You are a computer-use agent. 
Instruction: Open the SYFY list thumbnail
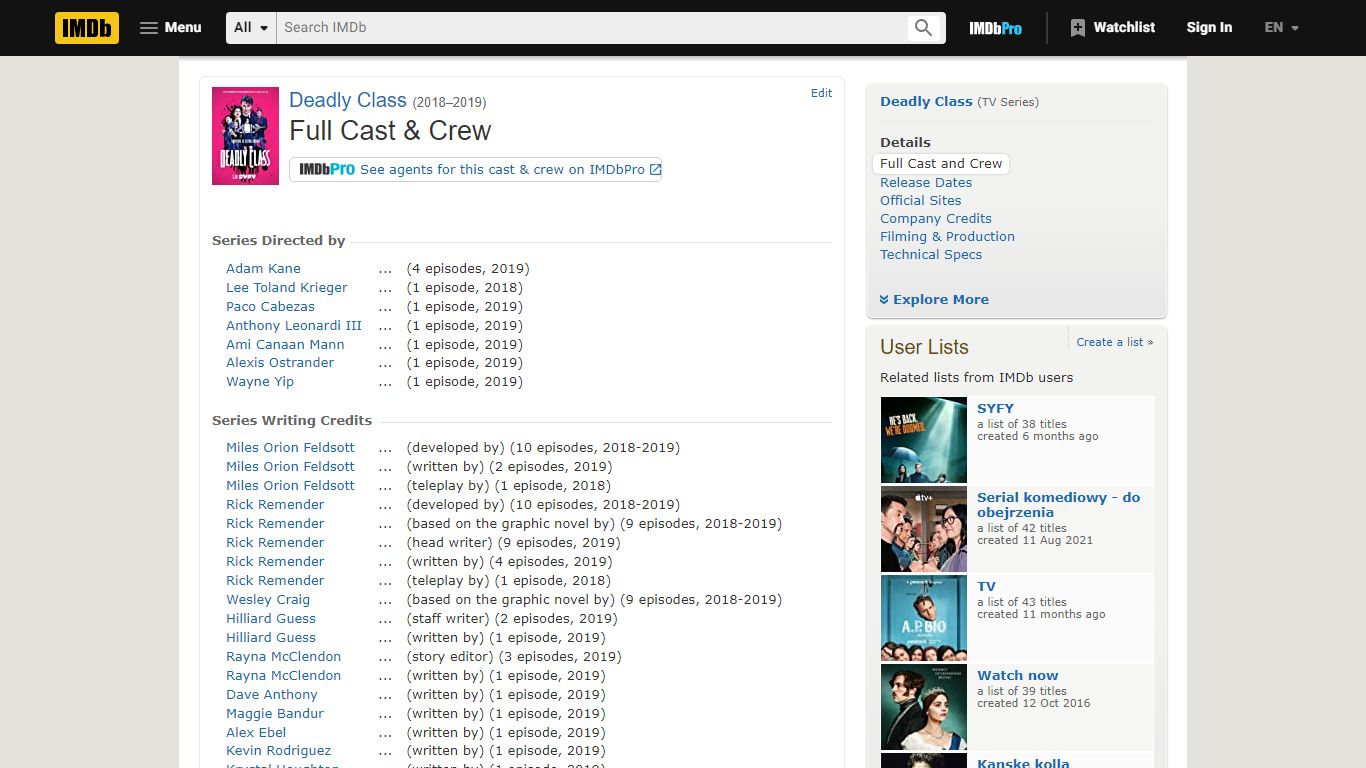[x=924, y=440]
